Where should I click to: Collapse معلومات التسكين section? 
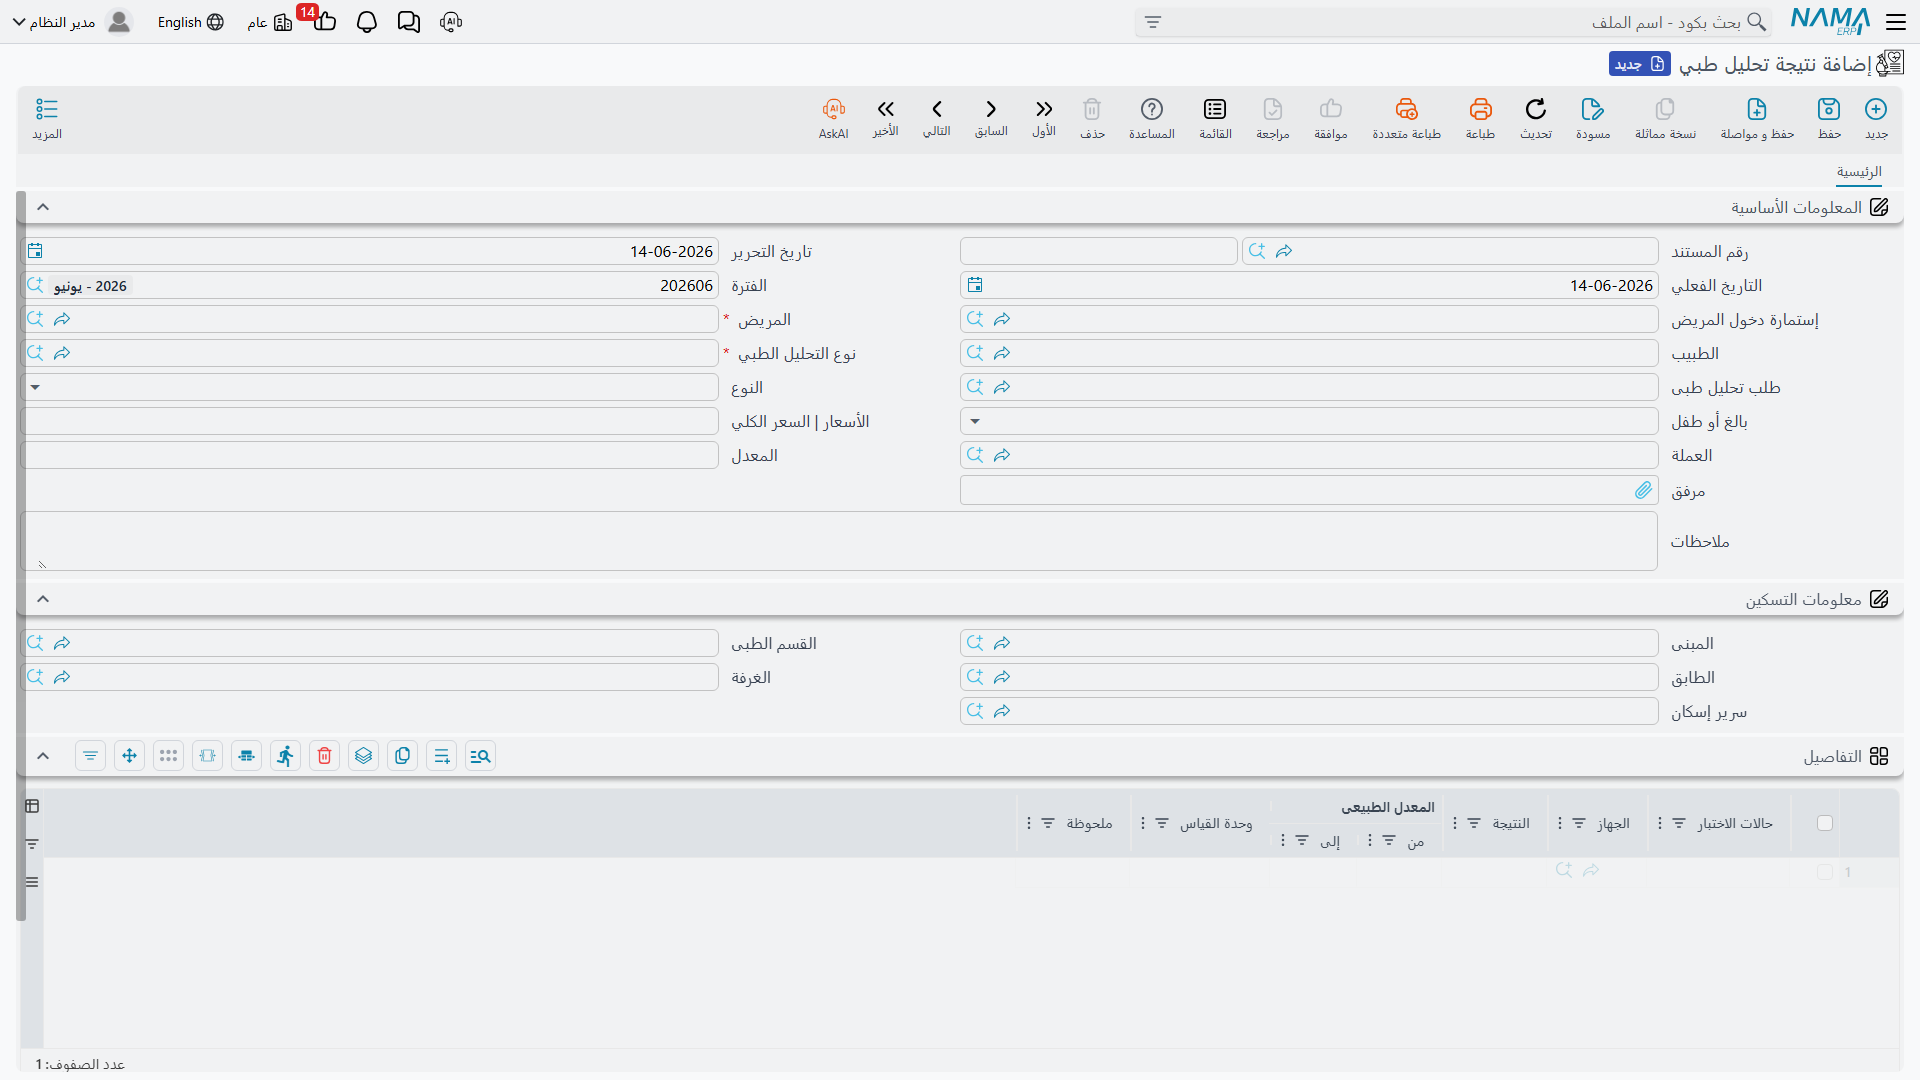pyautogui.click(x=43, y=599)
